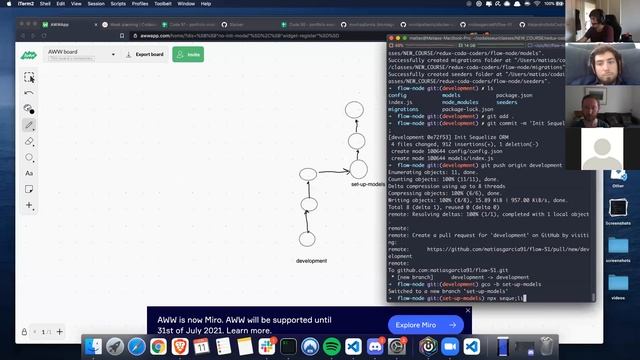Click the set-up-models label on board

368,184
